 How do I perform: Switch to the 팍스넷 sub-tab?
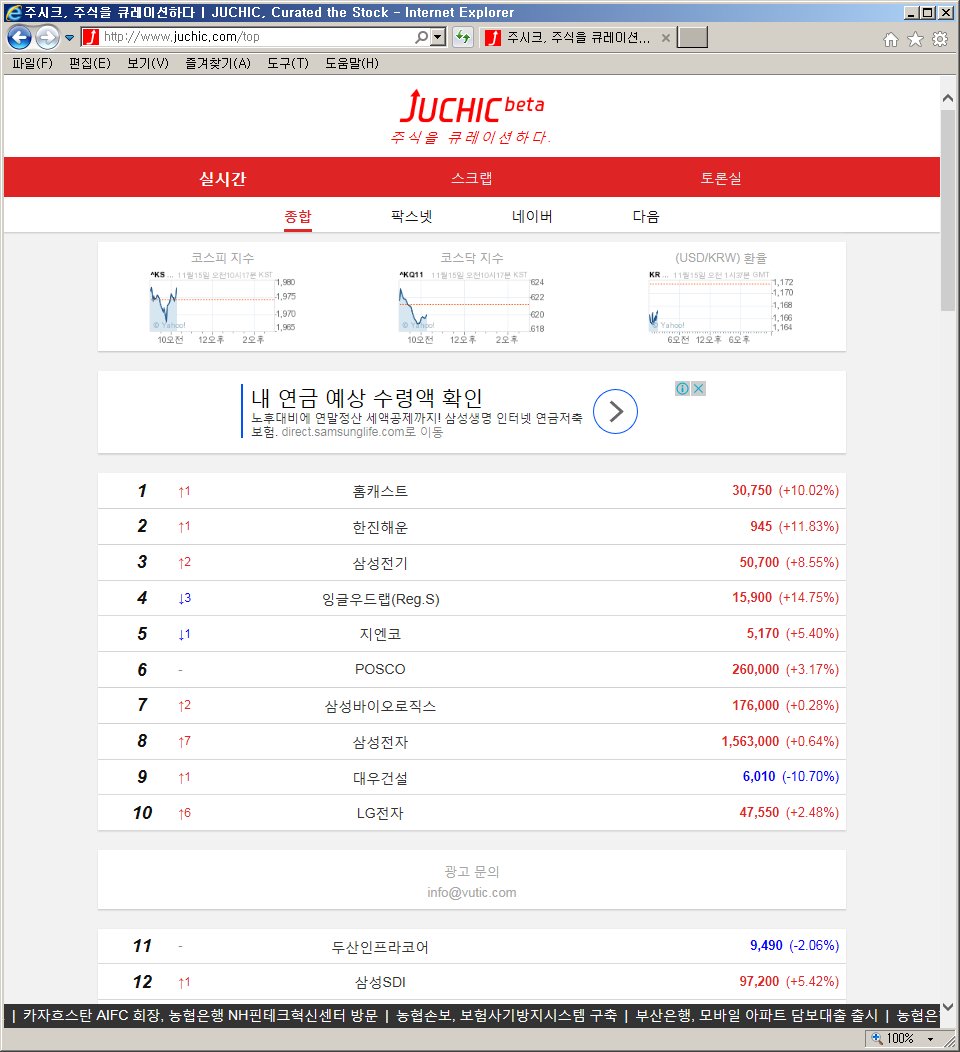[x=411, y=217]
